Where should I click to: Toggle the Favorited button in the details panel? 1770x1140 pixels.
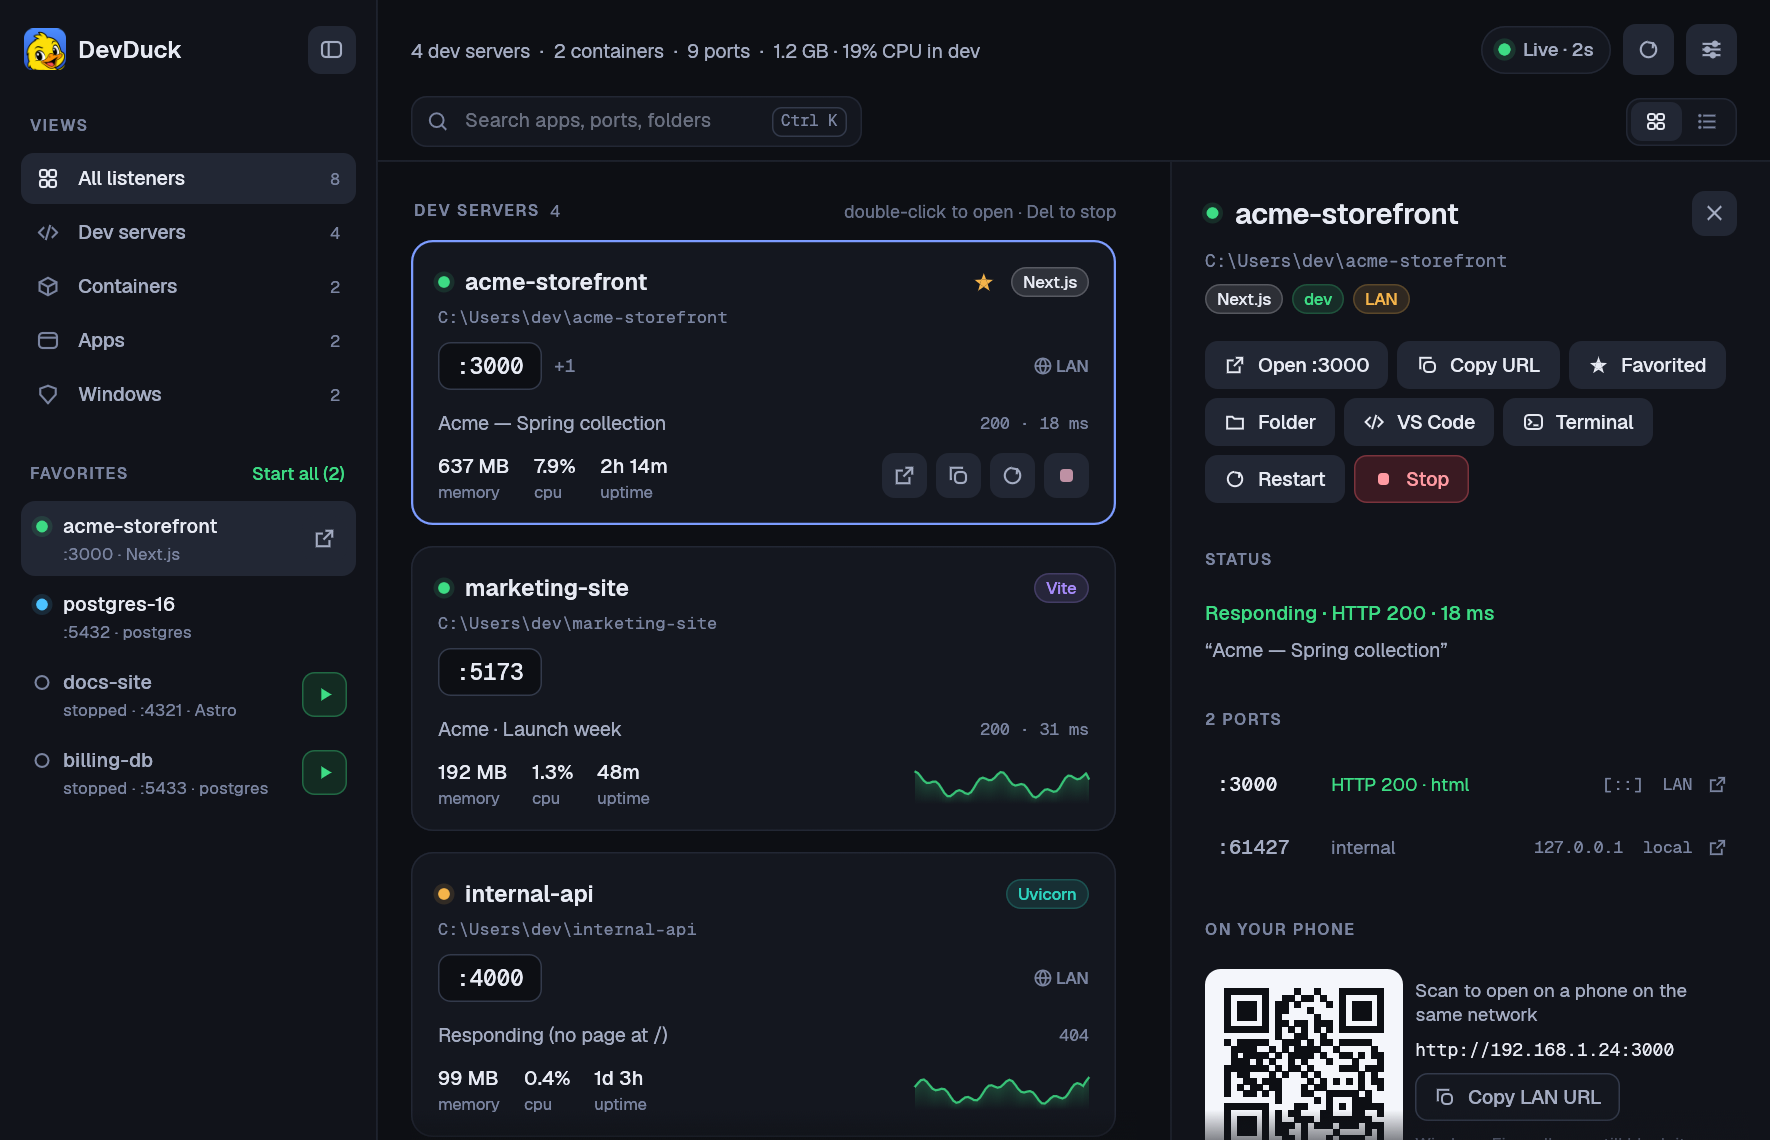pyautogui.click(x=1647, y=365)
